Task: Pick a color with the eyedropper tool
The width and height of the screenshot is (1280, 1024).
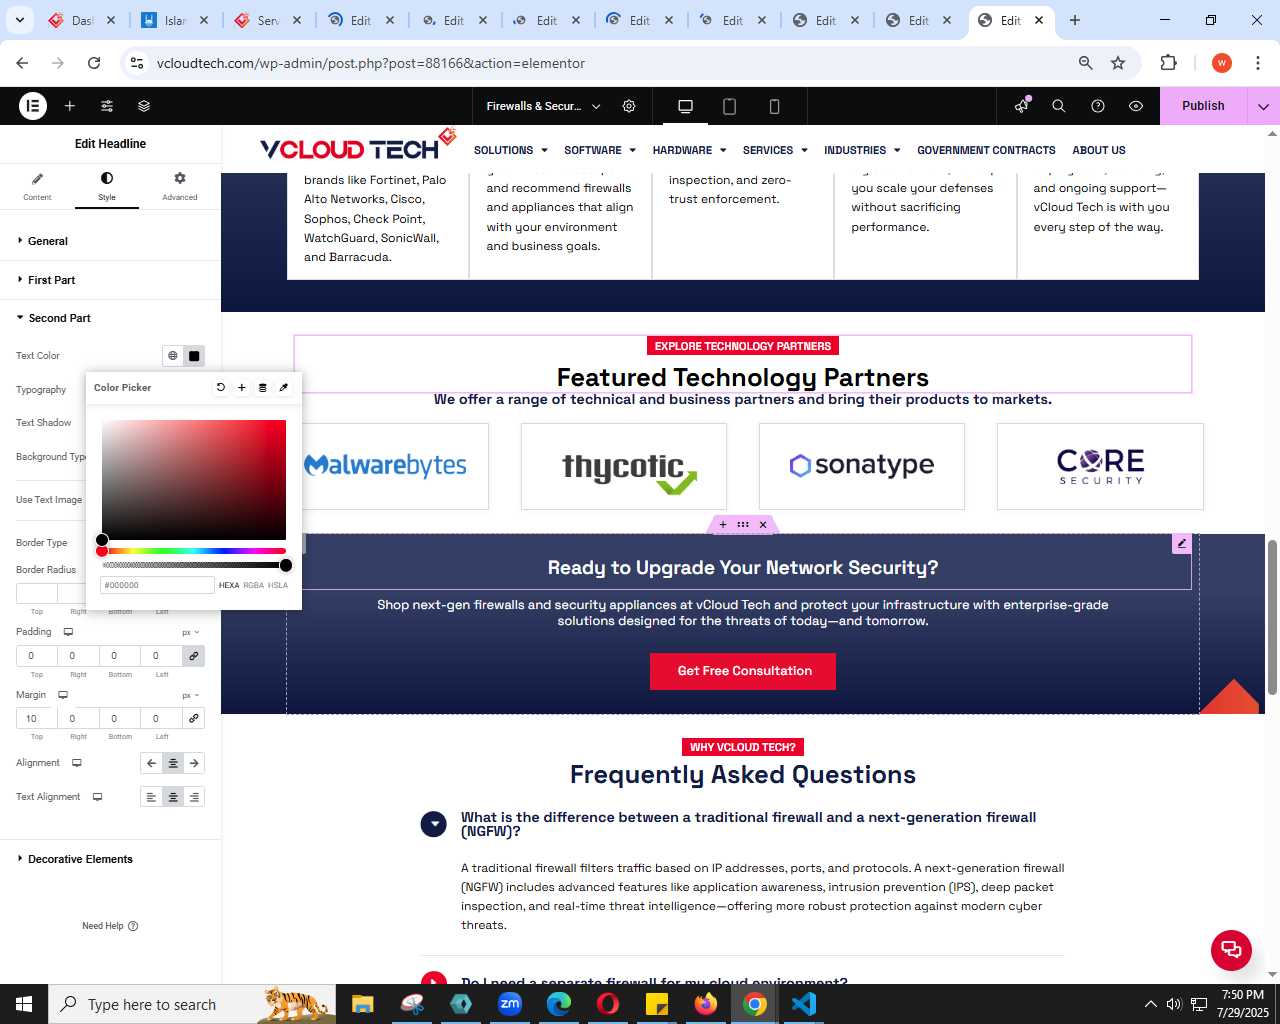Action: click(284, 387)
